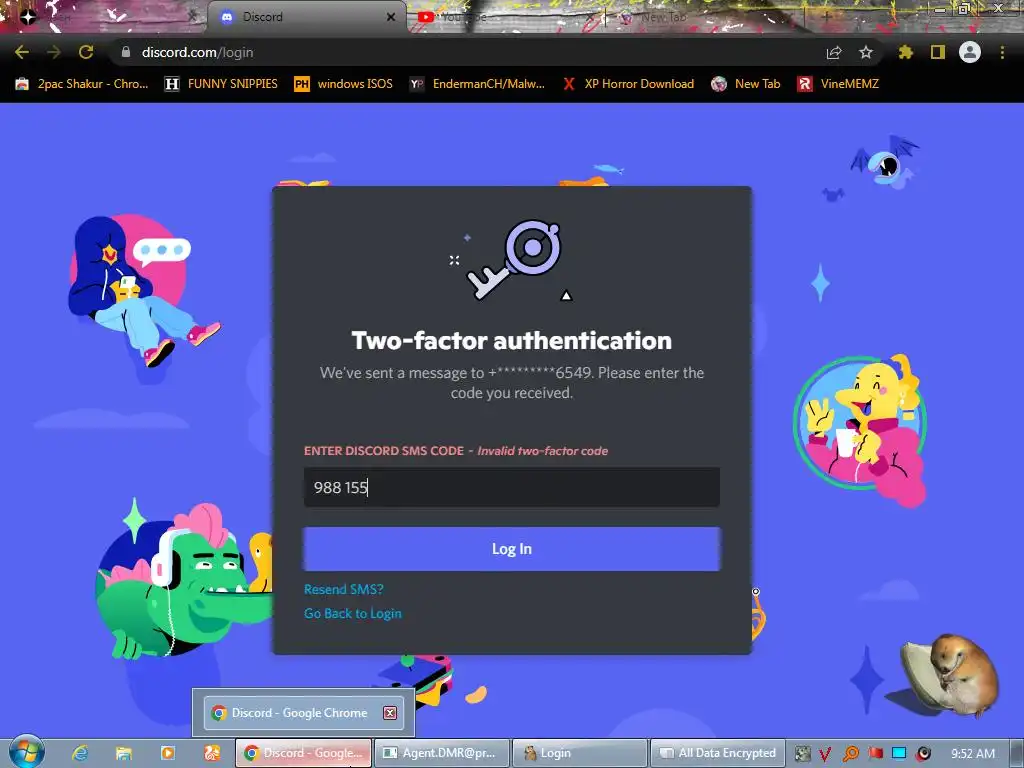
Task: Open the XP Horror Download bookmark
Action: [x=628, y=84]
